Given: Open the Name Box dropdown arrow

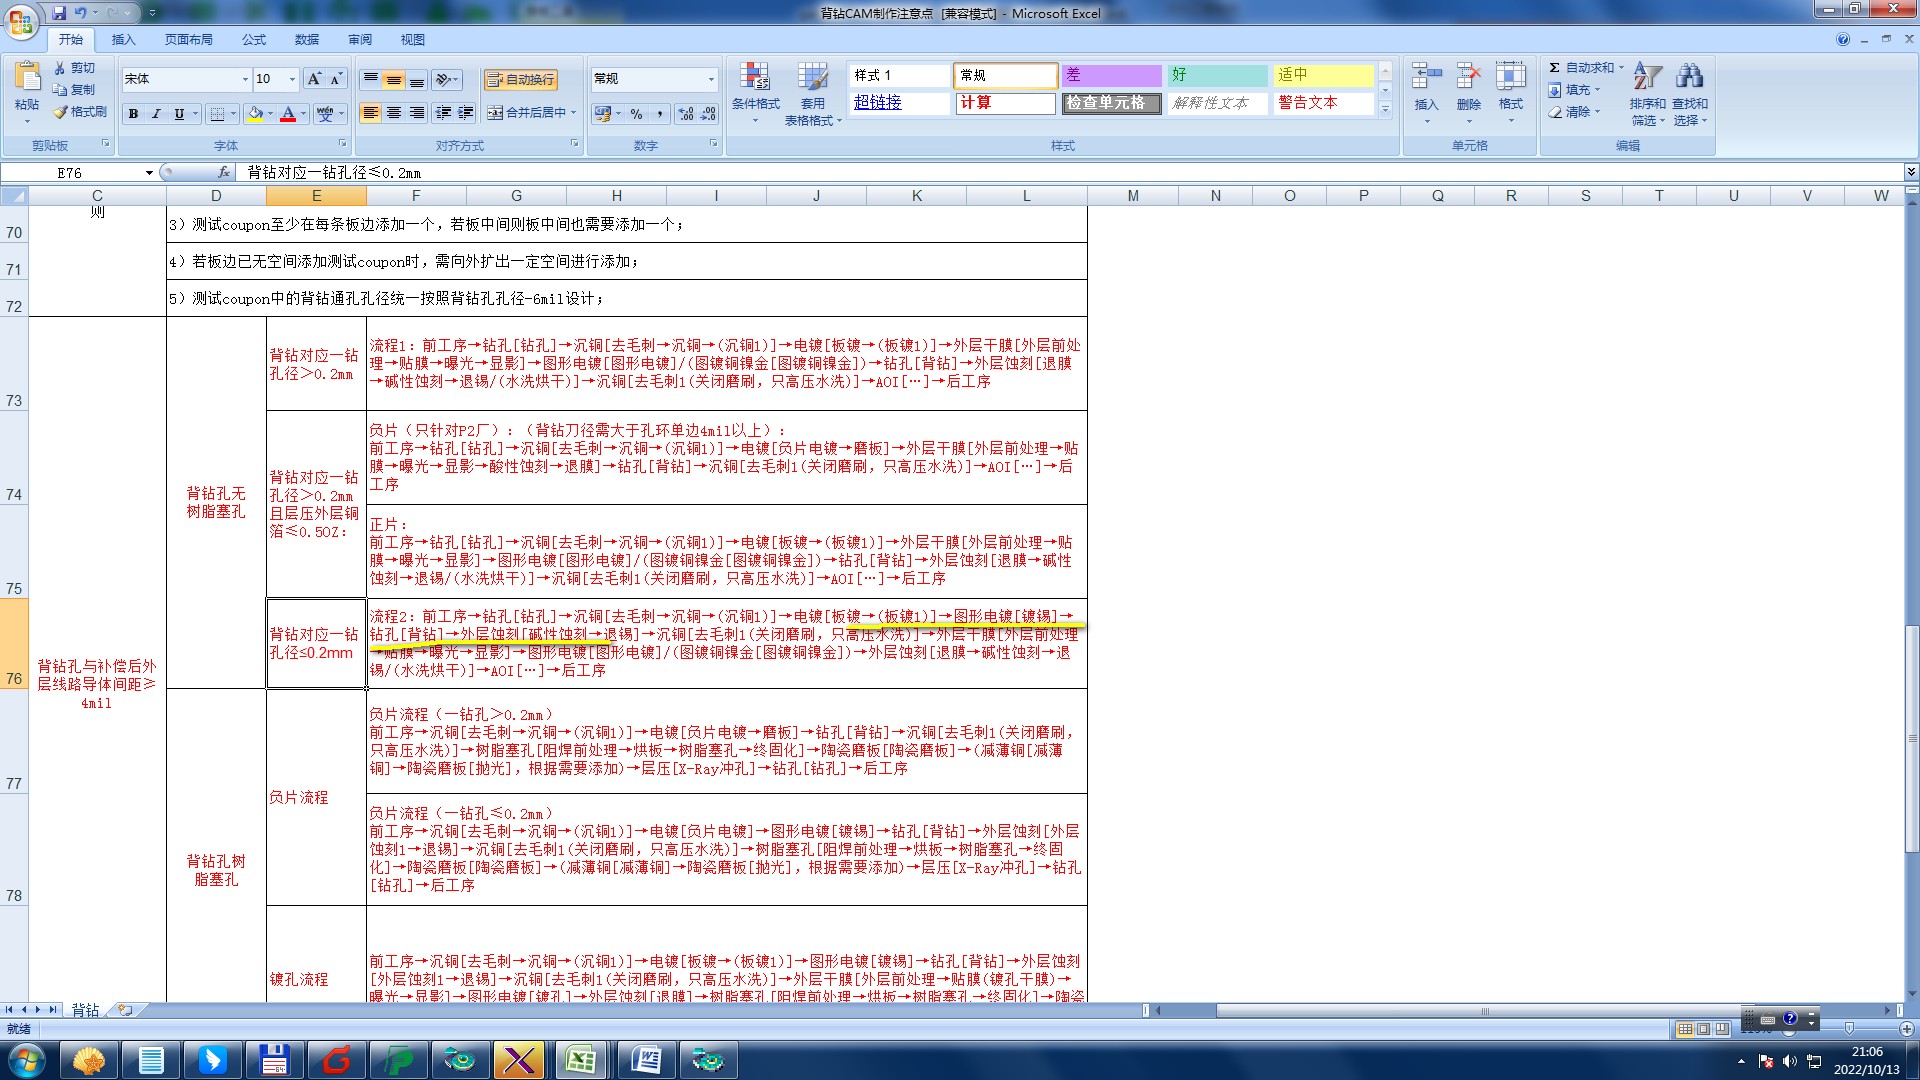Looking at the screenshot, I should click(x=149, y=173).
